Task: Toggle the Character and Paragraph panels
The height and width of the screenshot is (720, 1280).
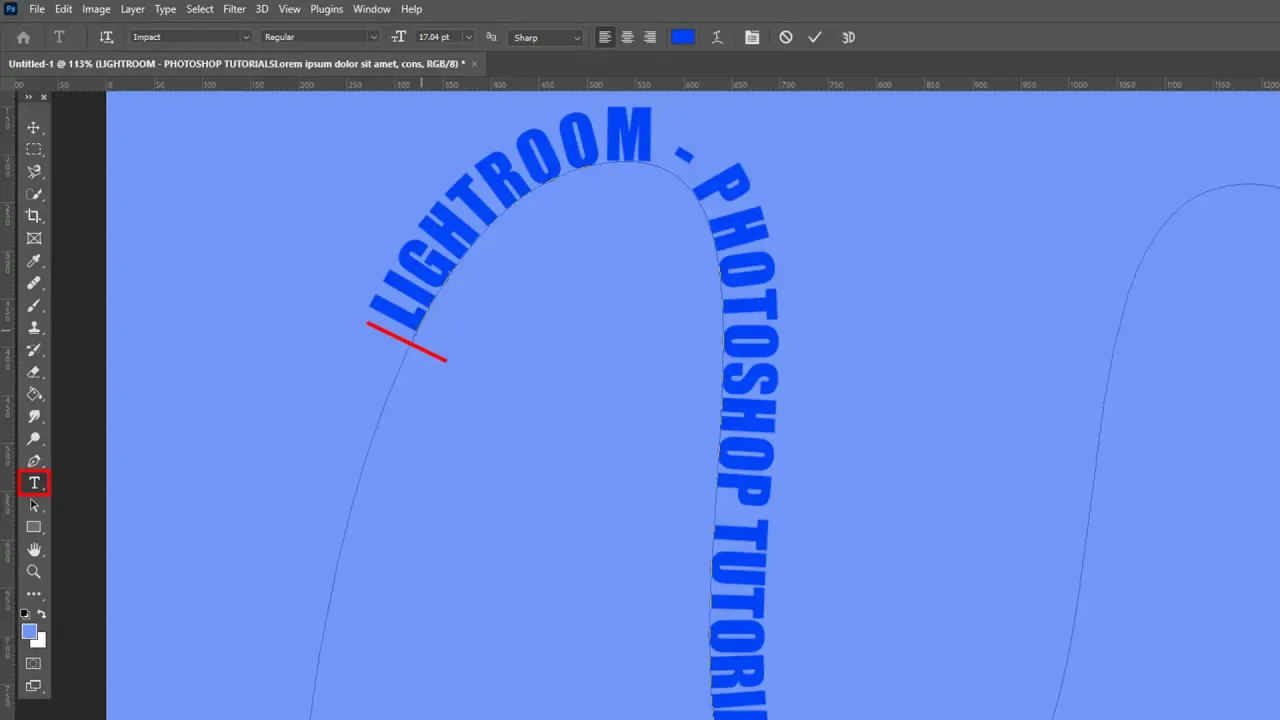Action: coord(752,37)
